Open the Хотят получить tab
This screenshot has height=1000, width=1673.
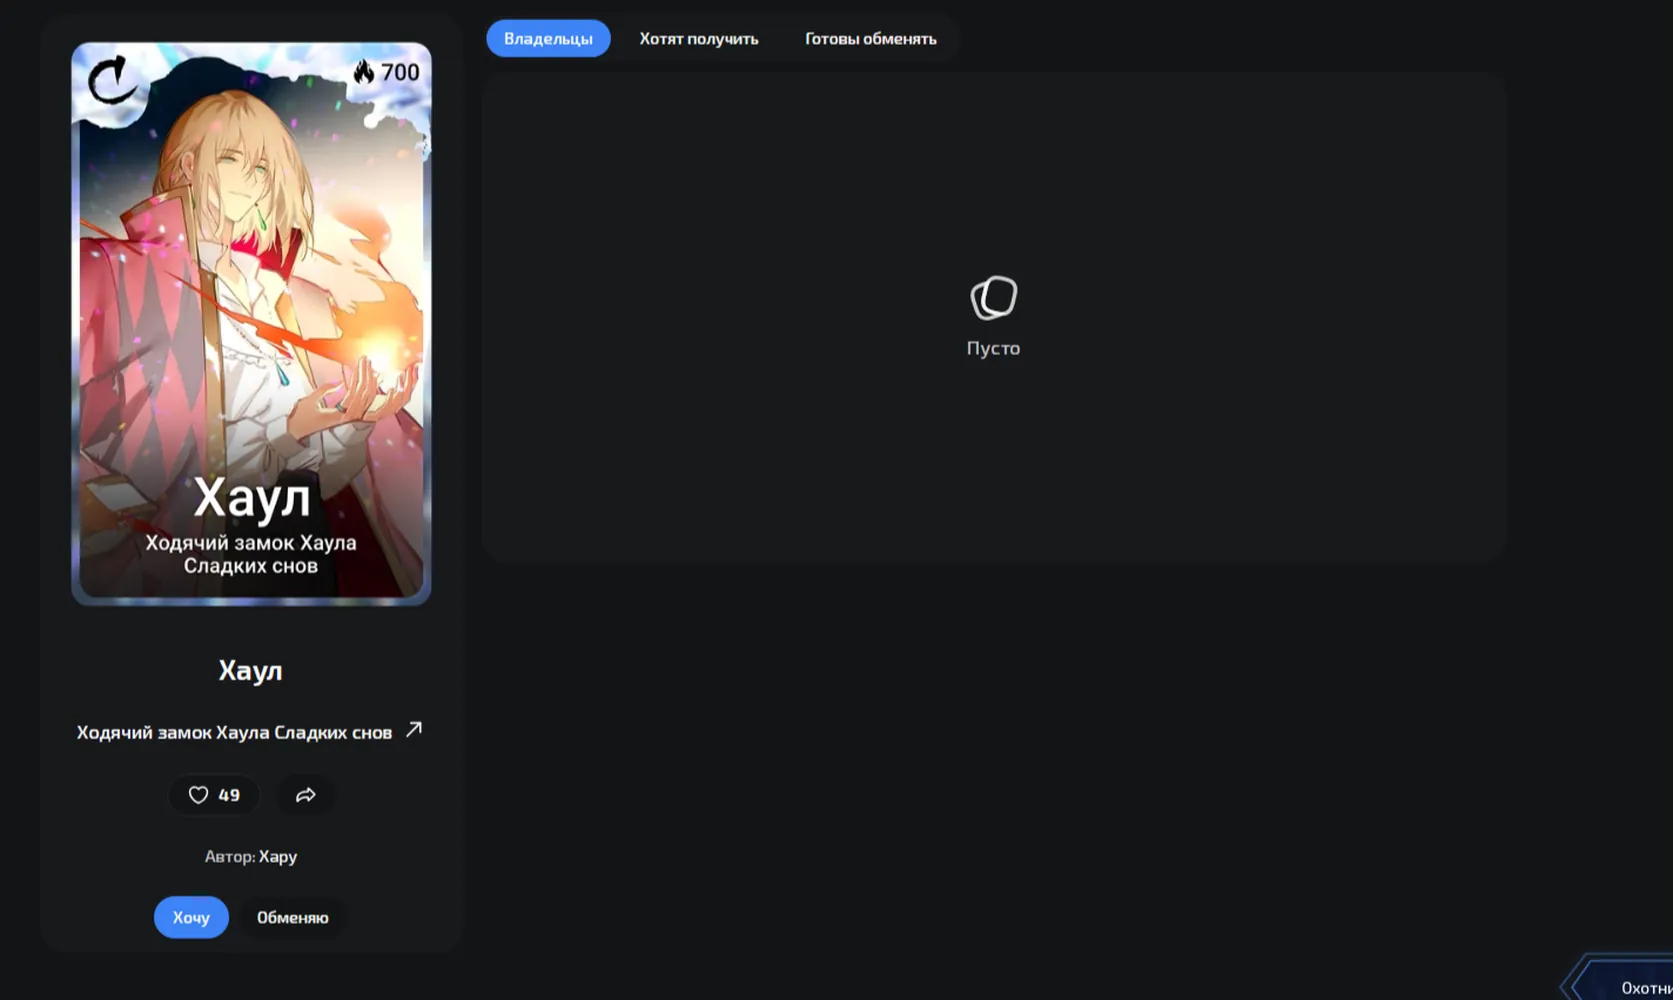(x=699, y=39)
